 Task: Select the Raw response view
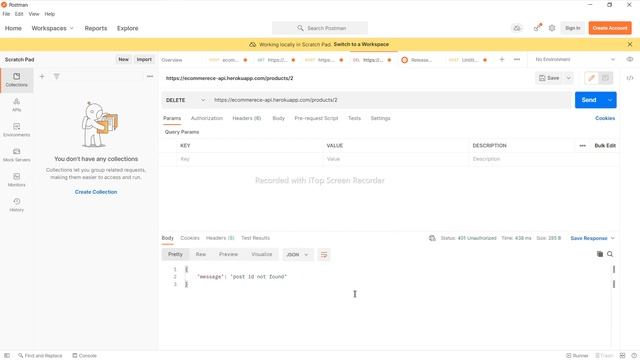point(200,254)
